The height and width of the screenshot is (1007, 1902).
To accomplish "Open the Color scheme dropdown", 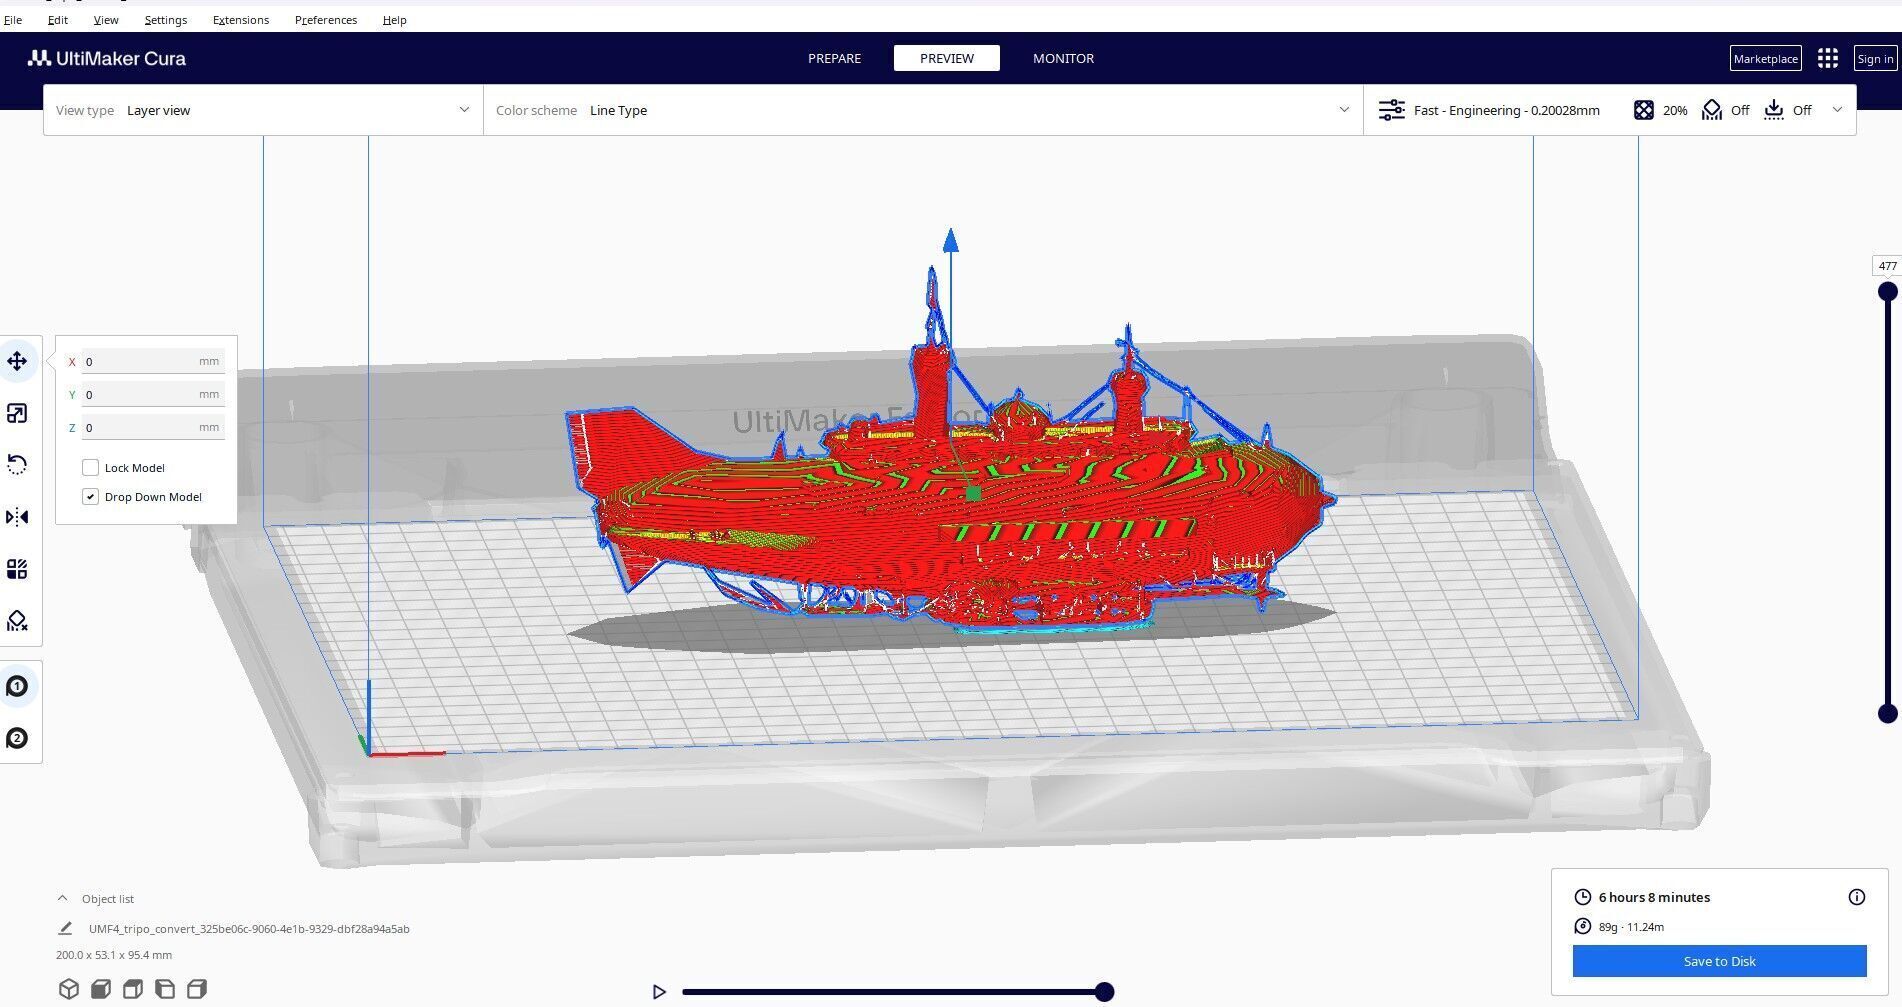I will tap(923, 110).
